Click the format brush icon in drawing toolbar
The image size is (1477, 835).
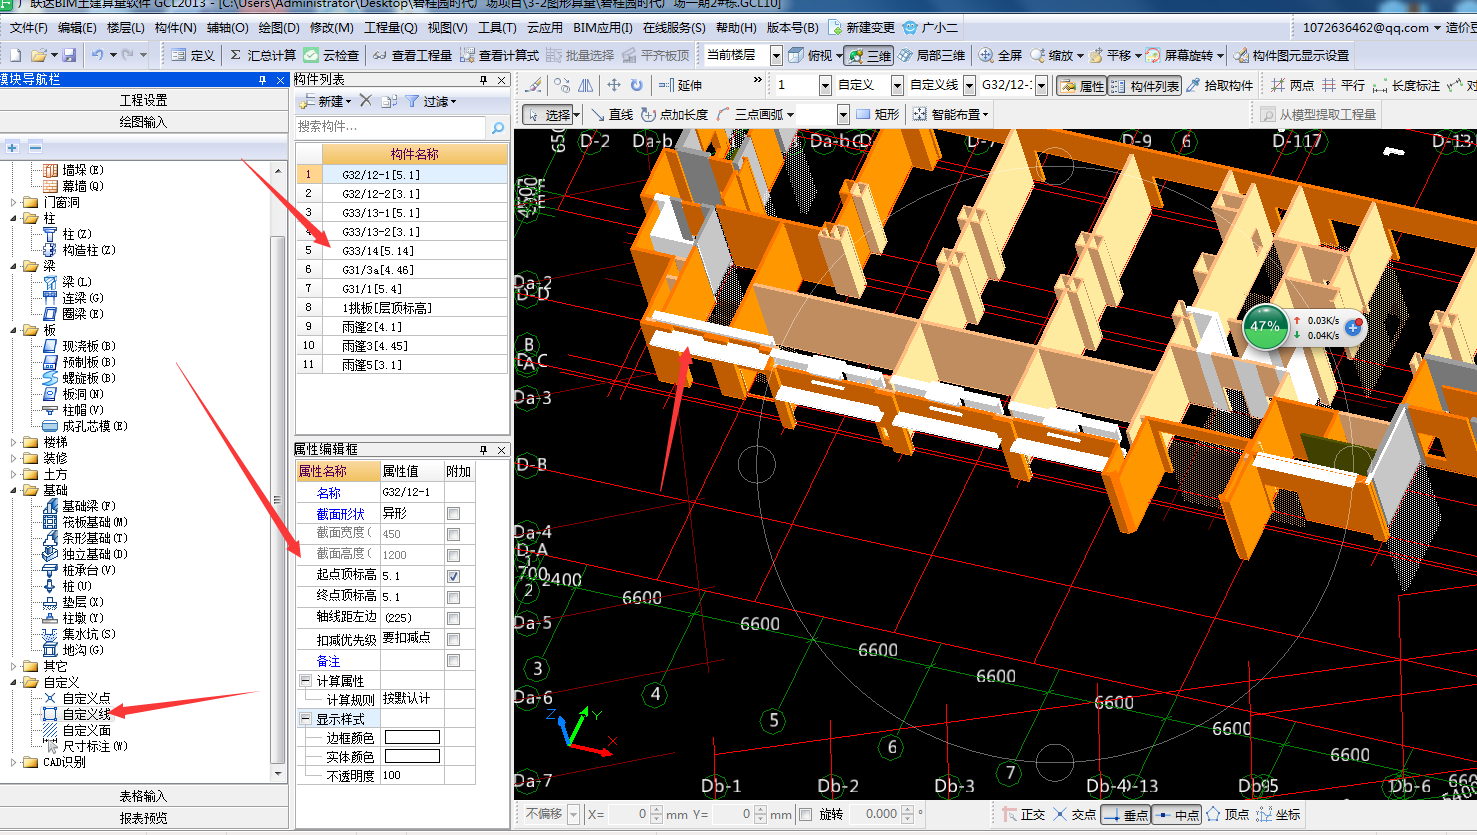534,85
